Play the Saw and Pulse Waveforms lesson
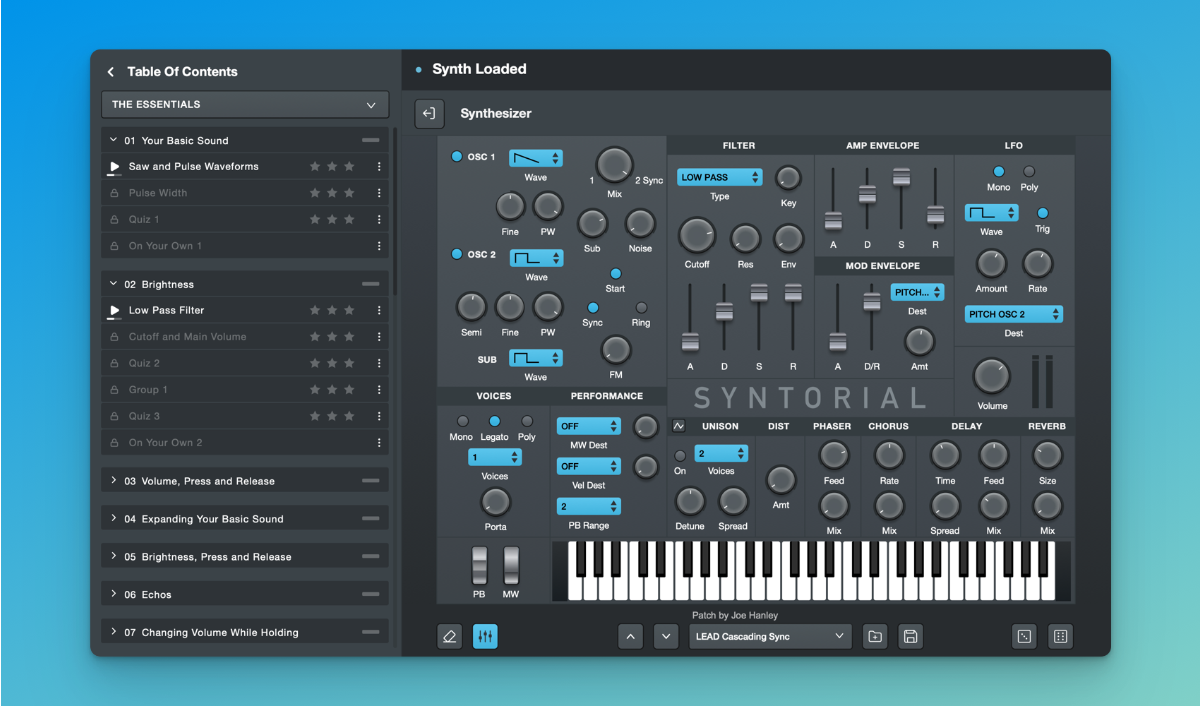 coord(113,167)
